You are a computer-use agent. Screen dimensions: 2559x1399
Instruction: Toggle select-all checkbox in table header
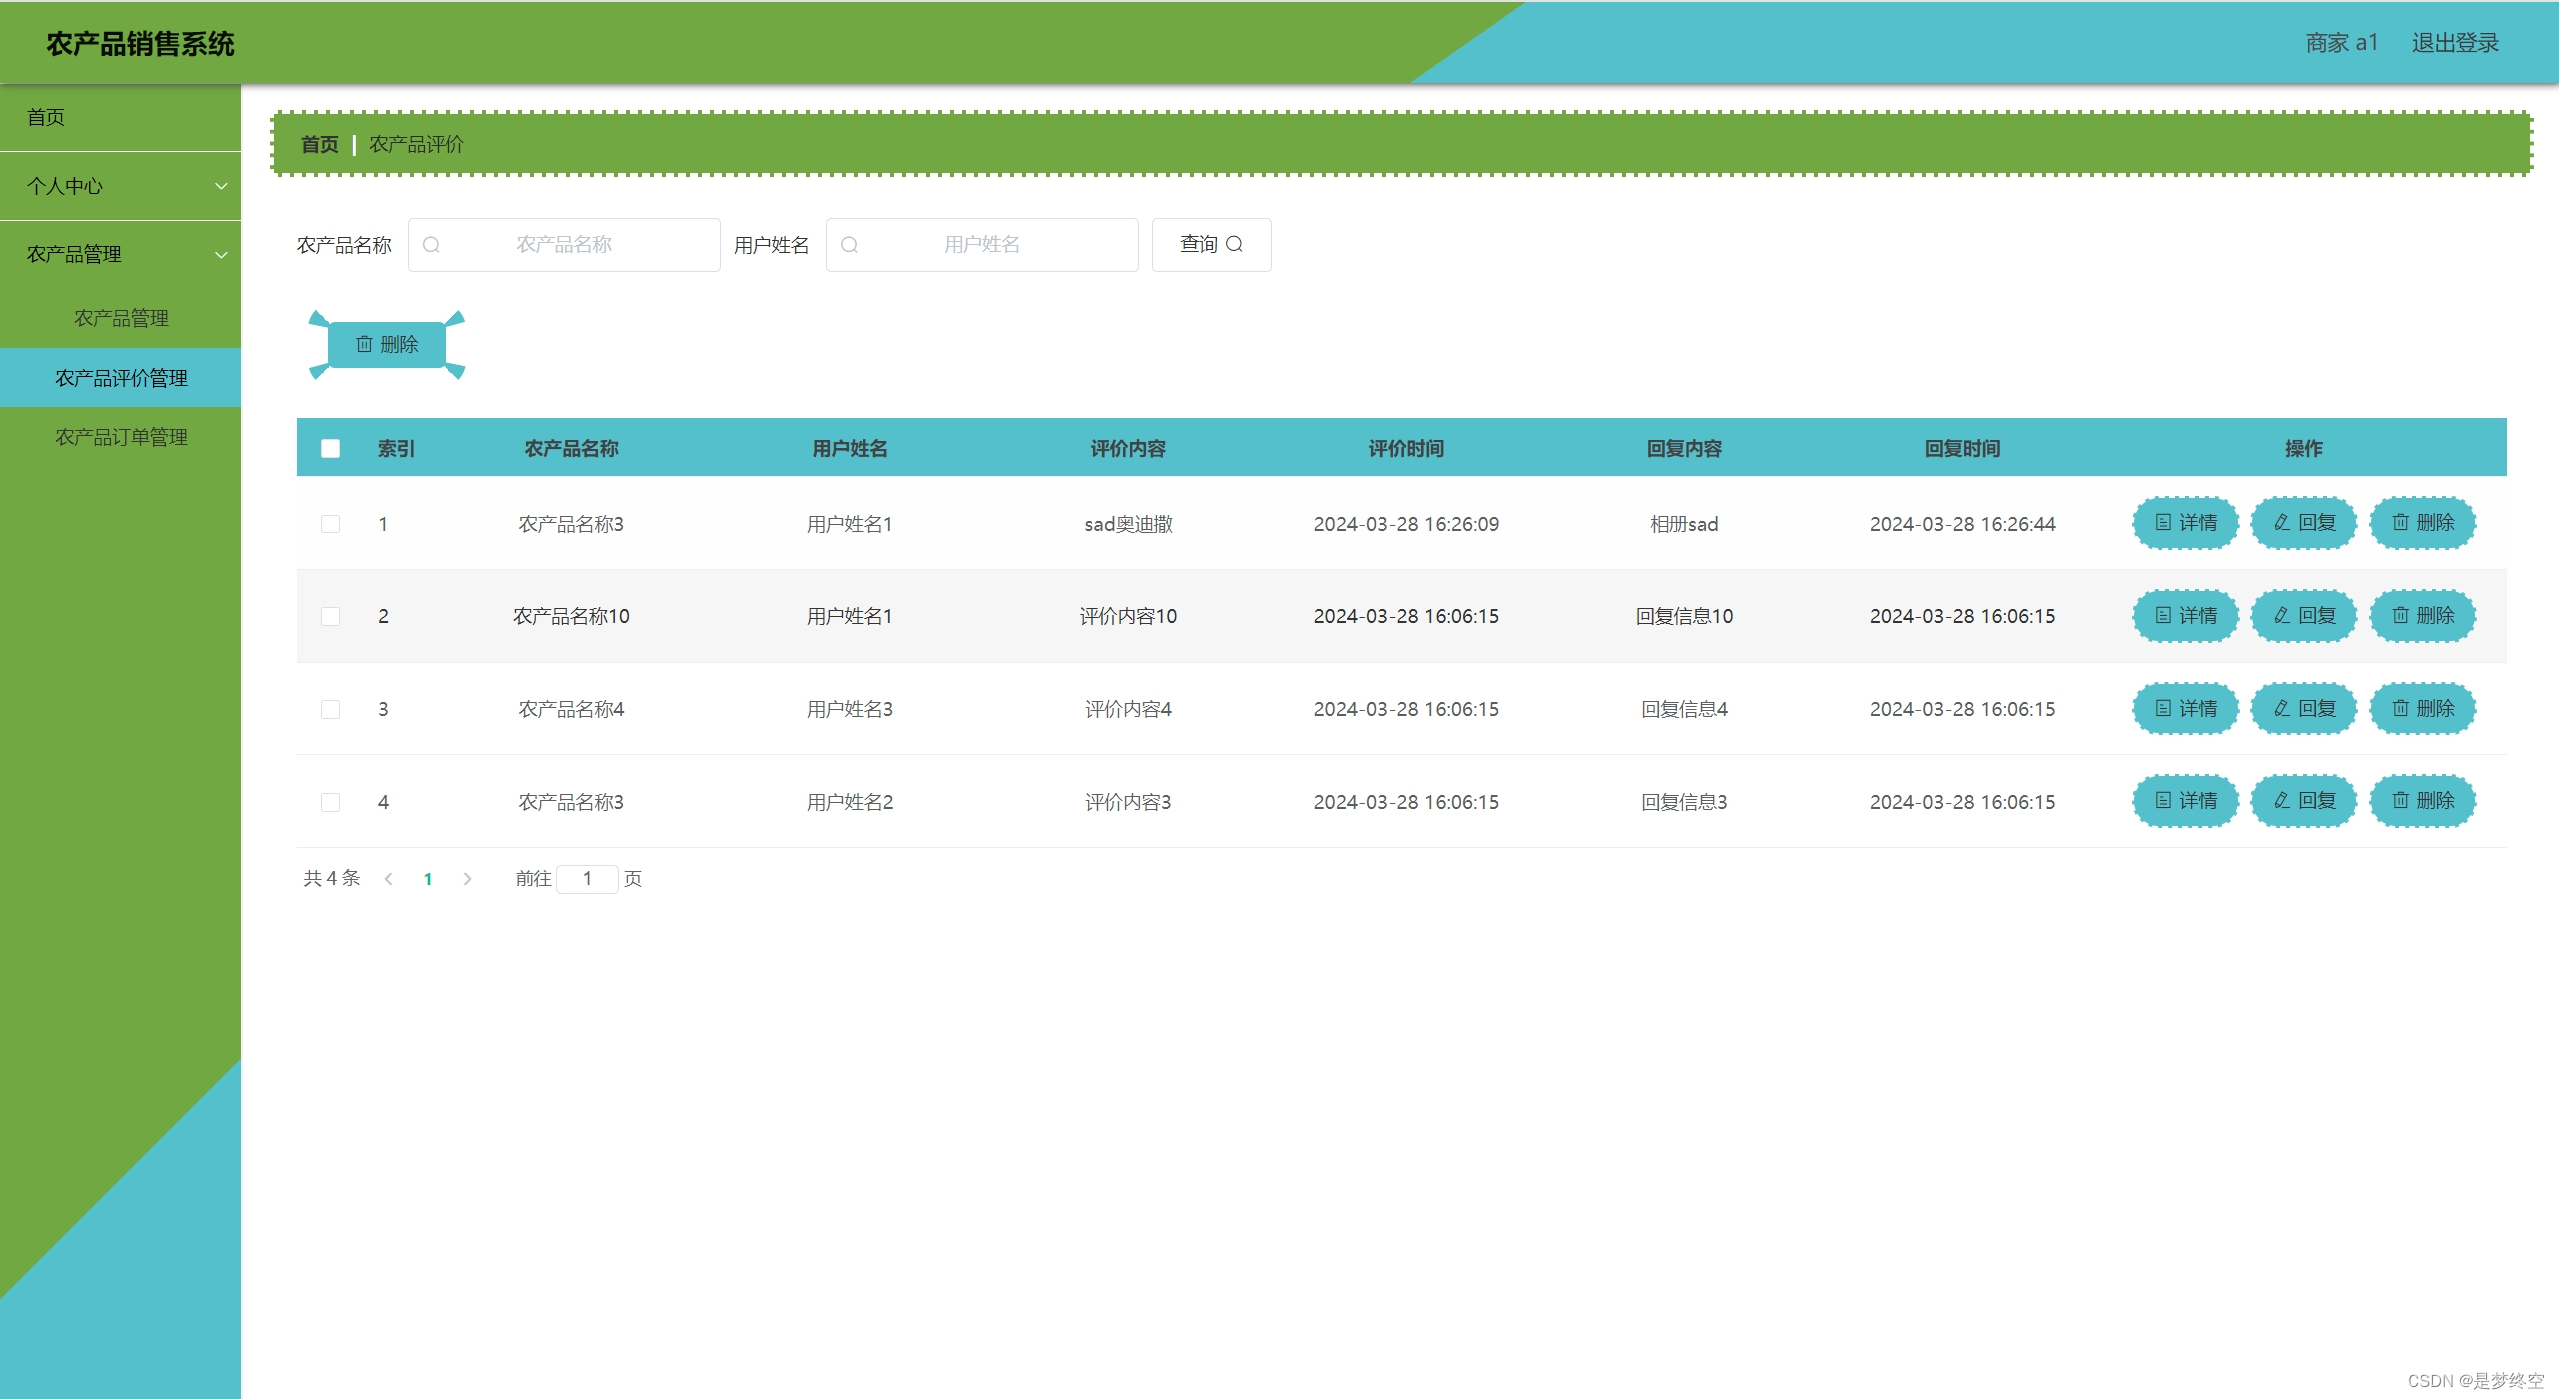coord(330,448)
